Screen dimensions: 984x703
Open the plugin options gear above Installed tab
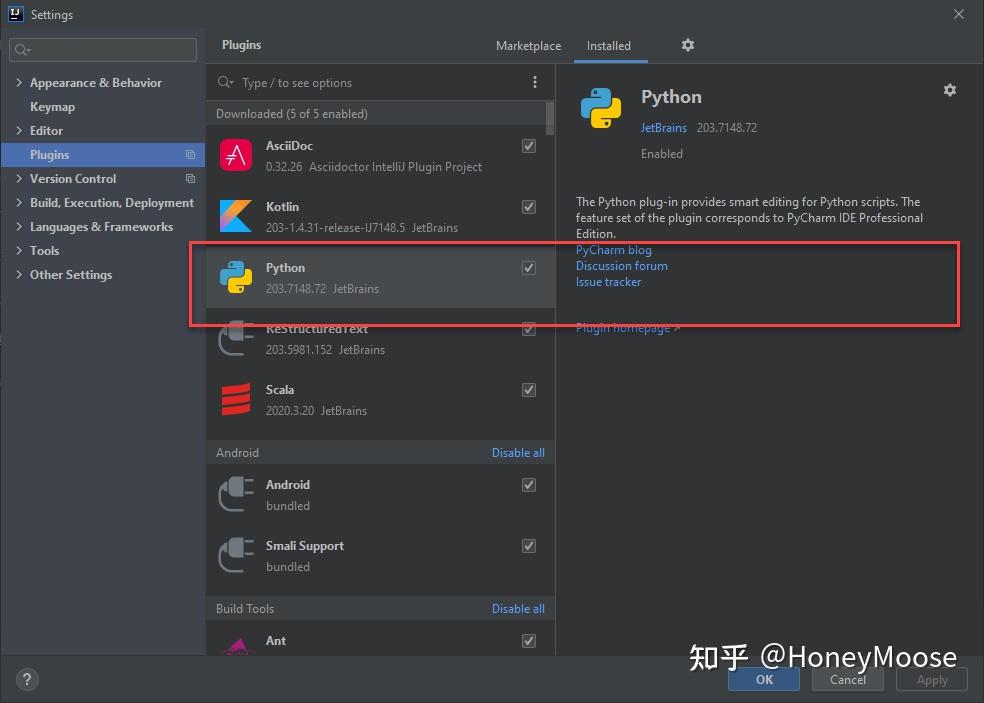[x=687, y=45]
